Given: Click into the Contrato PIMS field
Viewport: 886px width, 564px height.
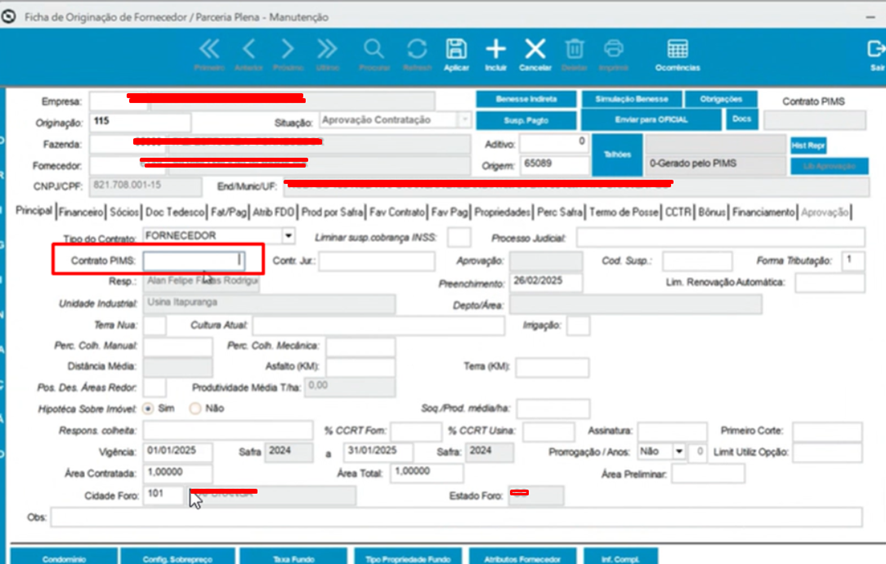Looking at the screenshot, I should coord(193,261).
